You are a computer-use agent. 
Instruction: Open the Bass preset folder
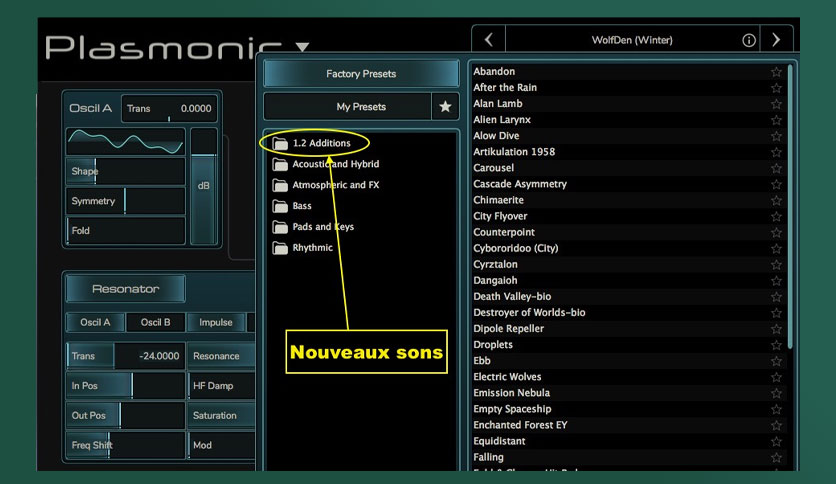click(x=292, y=206)
